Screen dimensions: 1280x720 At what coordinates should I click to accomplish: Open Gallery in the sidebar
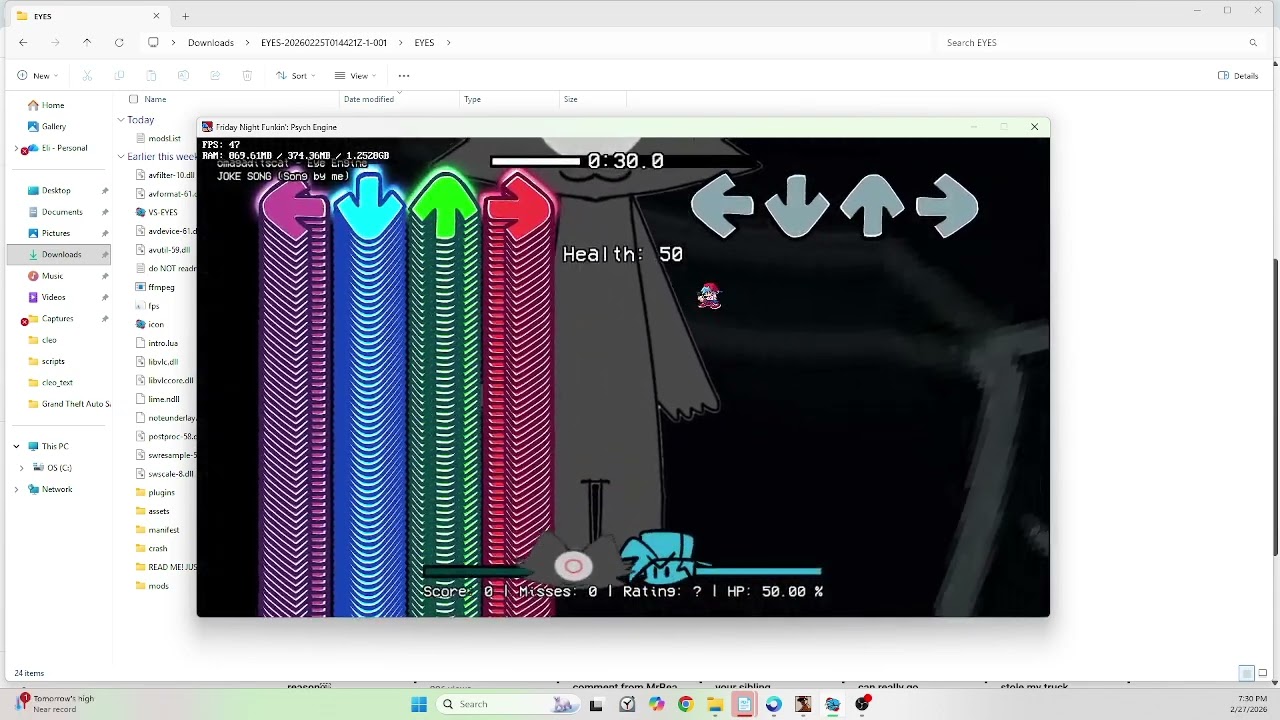pos(46,126)
